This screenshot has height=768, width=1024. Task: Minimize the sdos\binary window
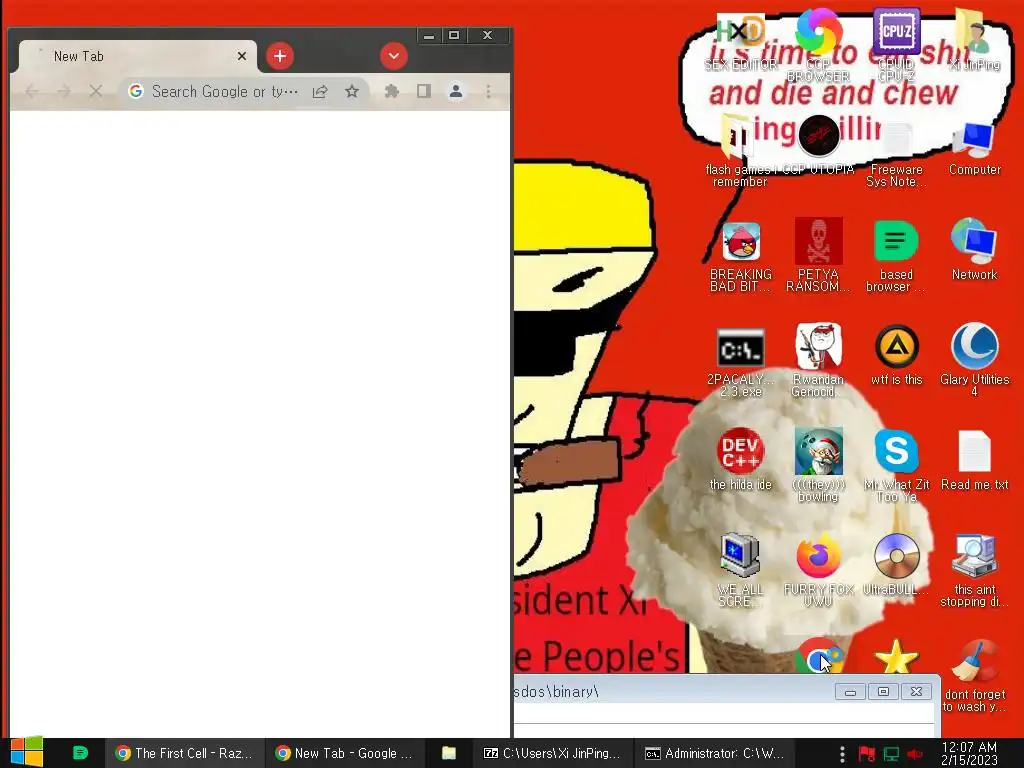850,692
